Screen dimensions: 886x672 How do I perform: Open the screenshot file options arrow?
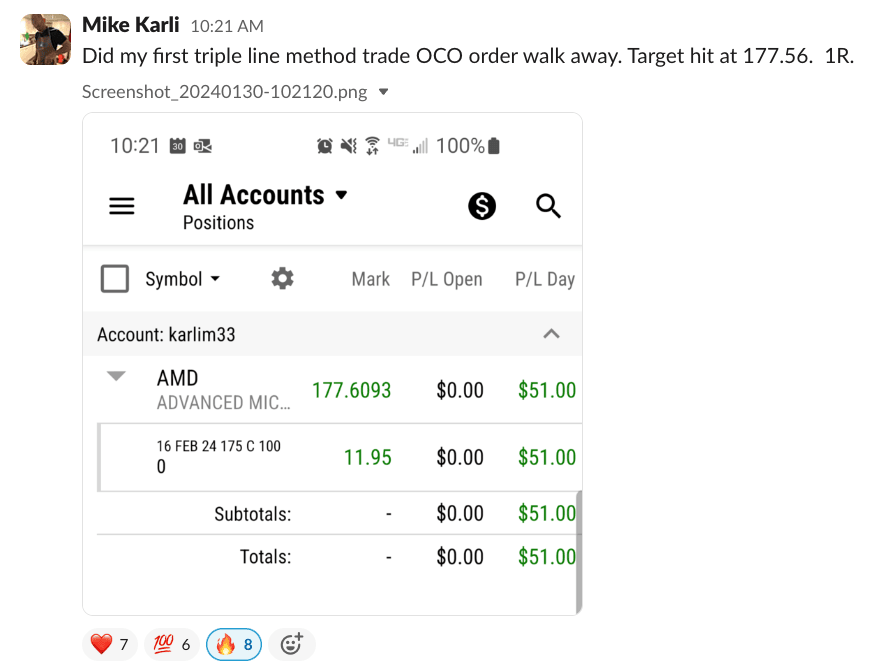tap(384, 92)
